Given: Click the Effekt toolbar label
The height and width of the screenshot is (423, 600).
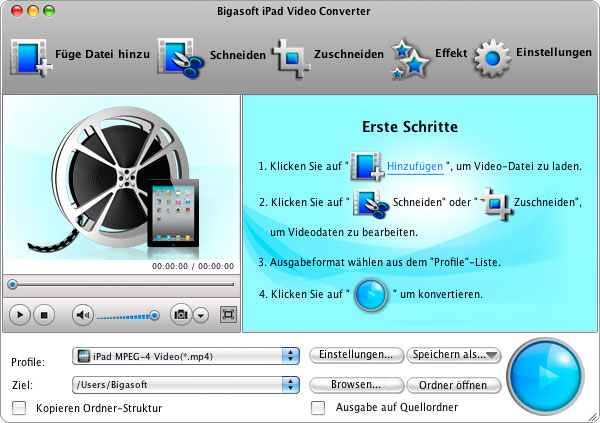Looking at the screenshot, I should coord(451,53).
